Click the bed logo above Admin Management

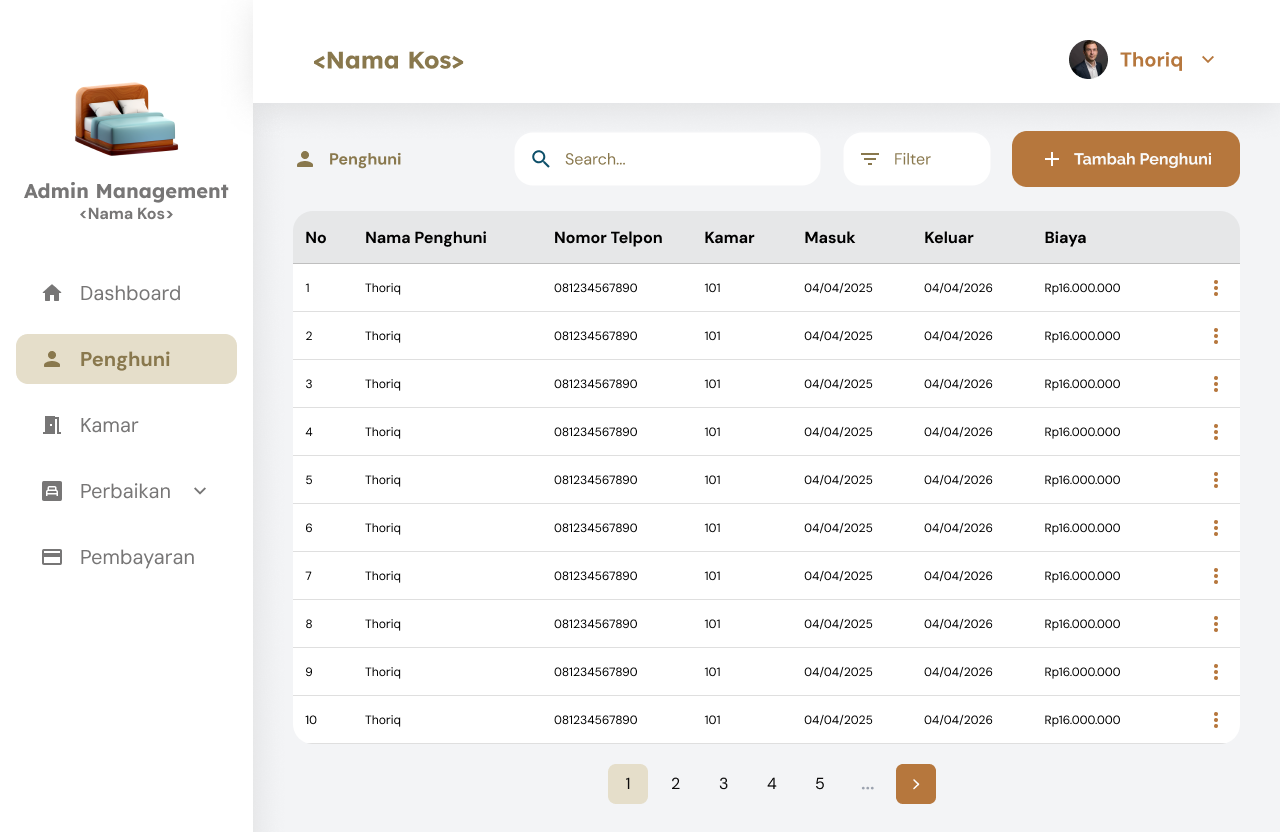pyautogui.click(x=126, y=119)
